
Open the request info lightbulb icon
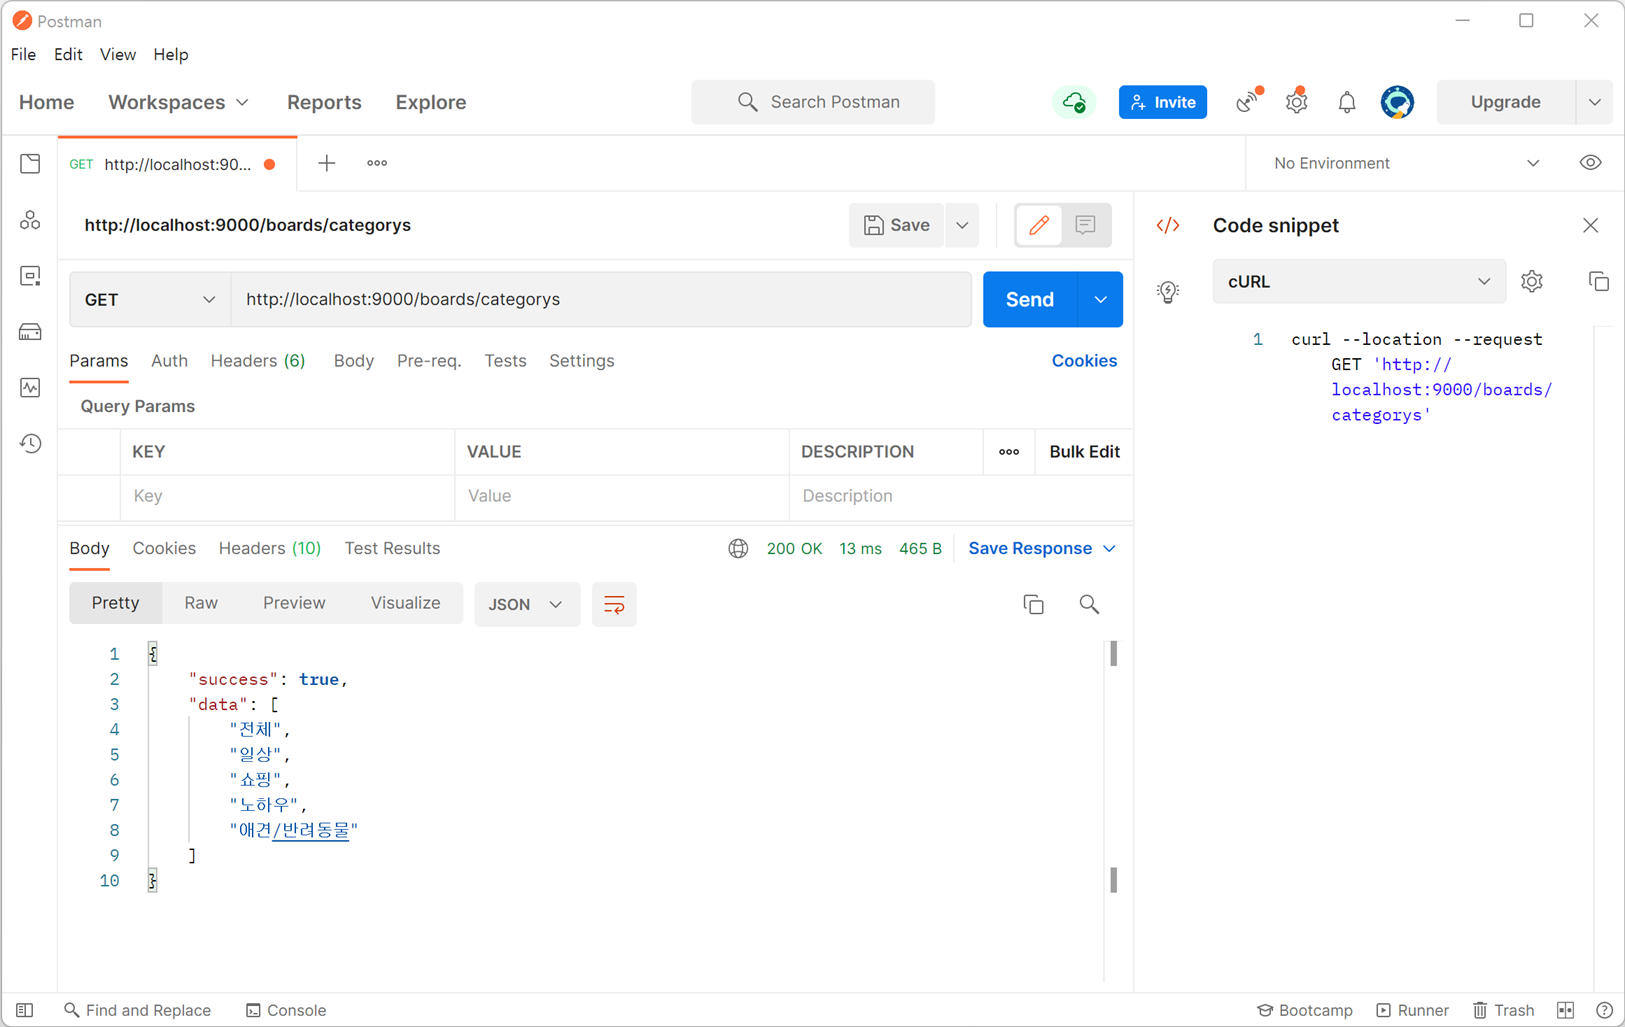tap(1168, 291)
